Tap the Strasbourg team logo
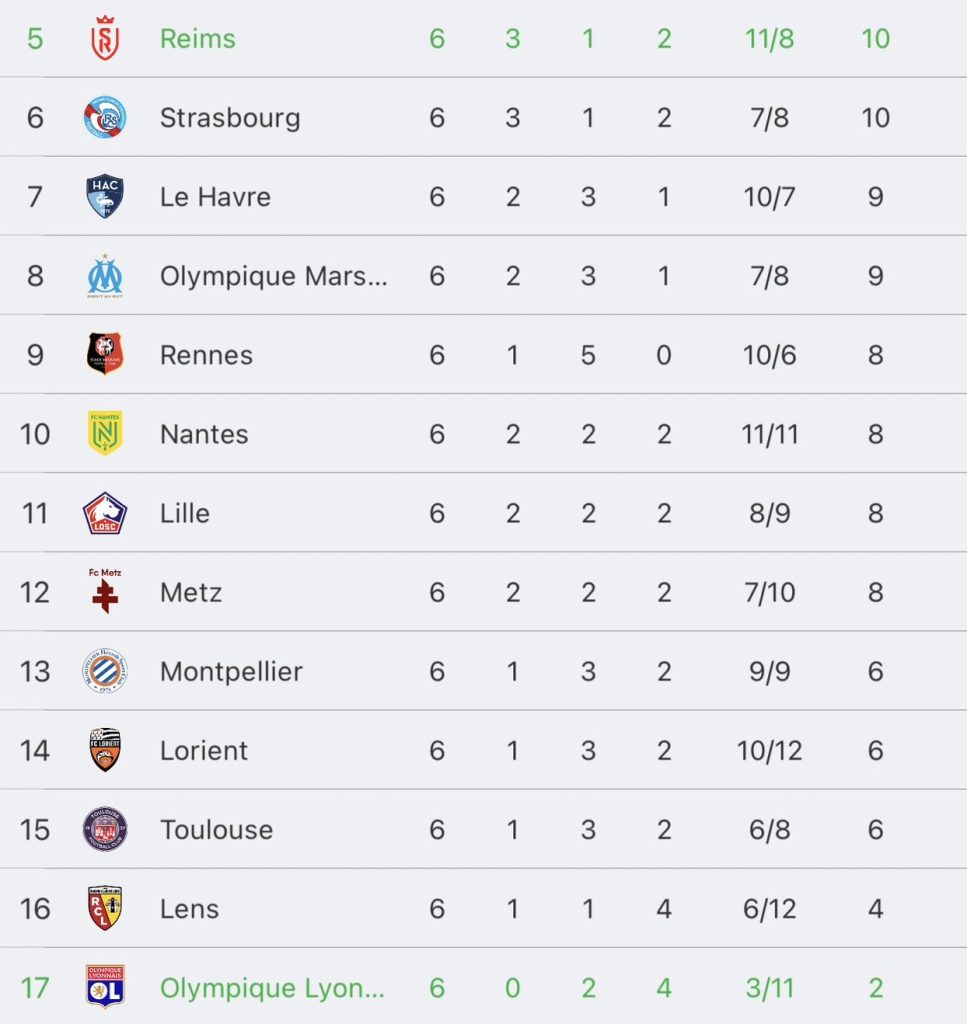 click(105, 118)
